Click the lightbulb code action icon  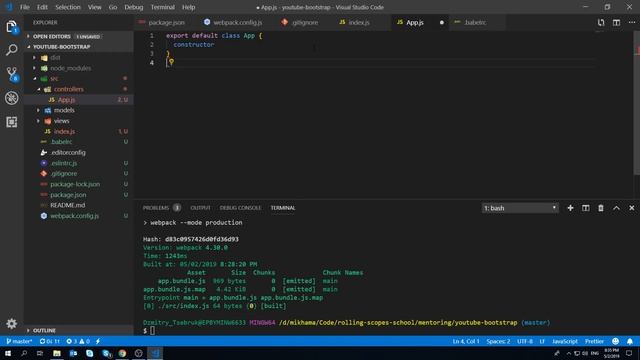coord(171,62)
